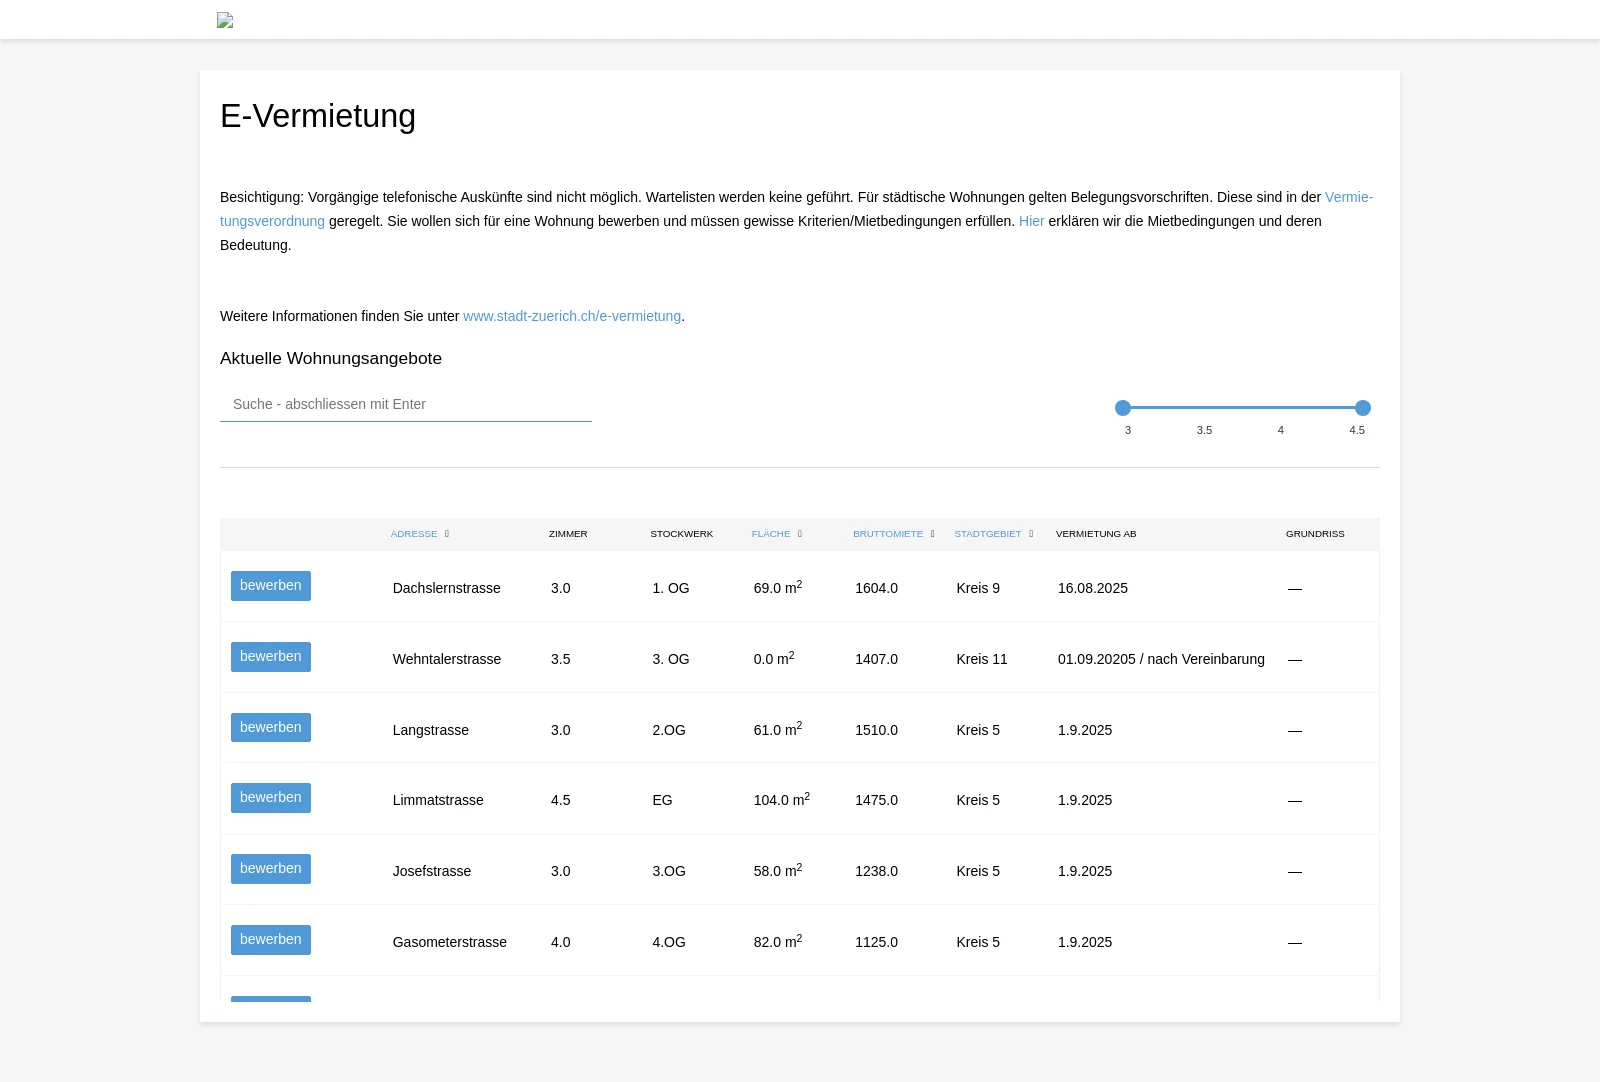Sort table by Stadtgebiet column
The width and height of the screenshot is (1600, 1082).
994,534
